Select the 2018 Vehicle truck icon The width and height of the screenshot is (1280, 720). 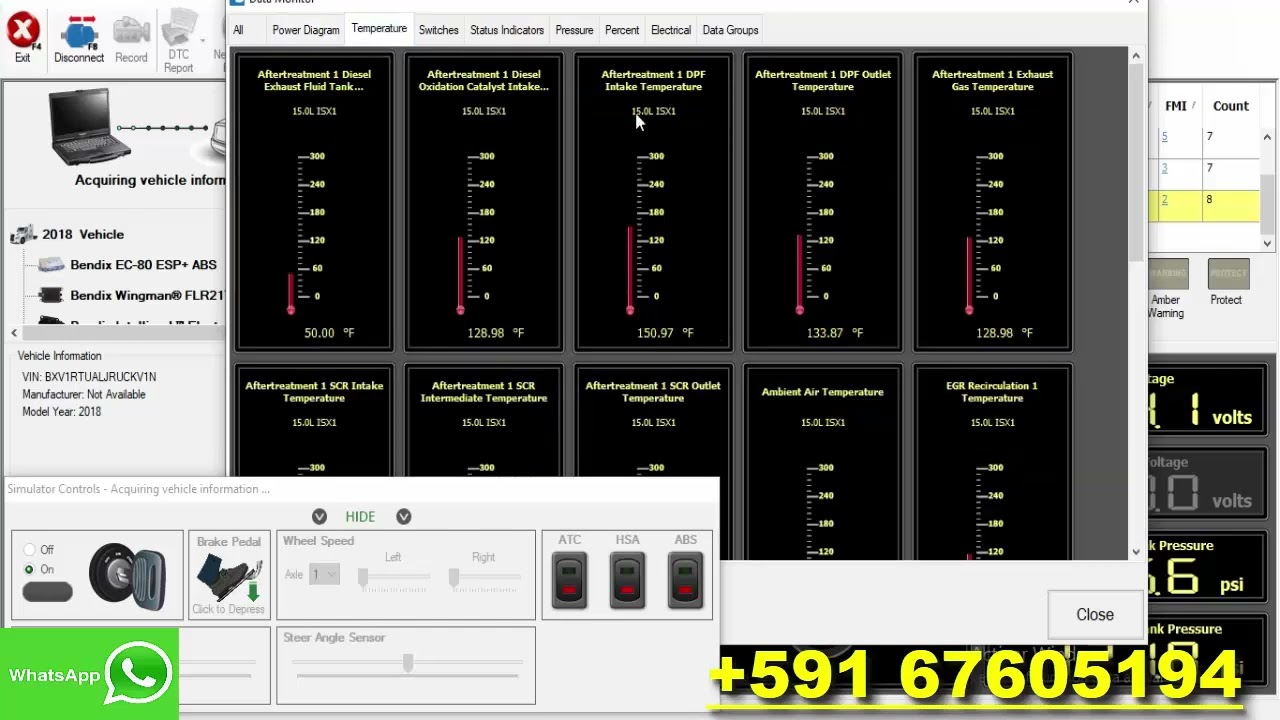(x=23, y=234)
